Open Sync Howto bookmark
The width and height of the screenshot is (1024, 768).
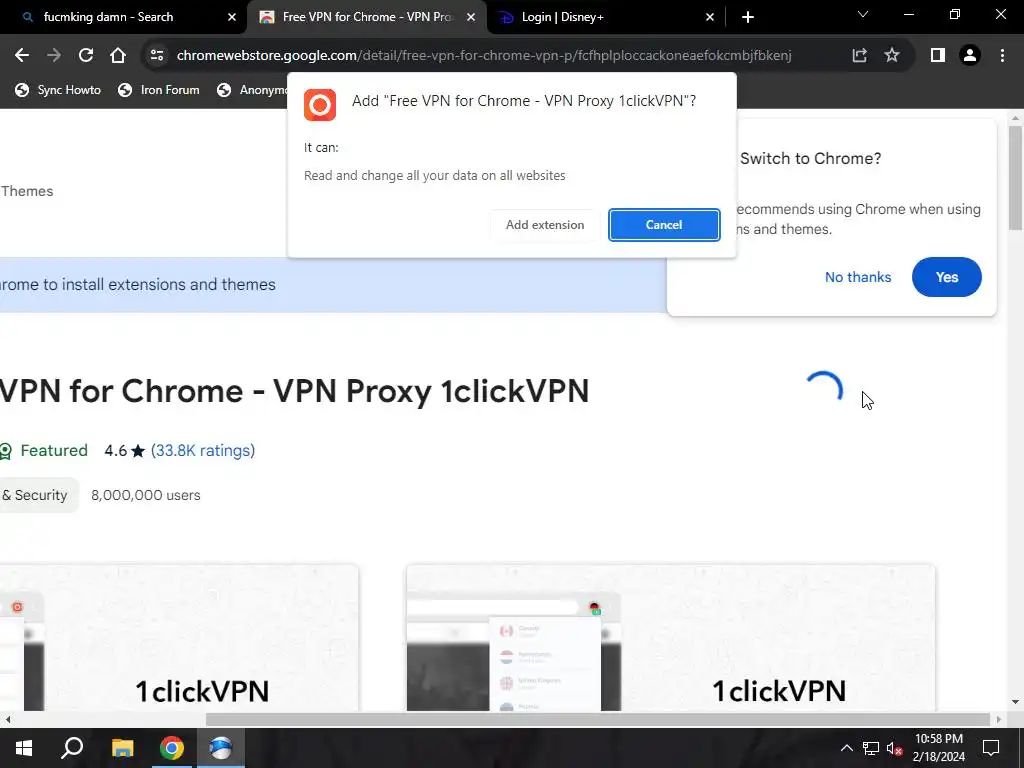58,90
